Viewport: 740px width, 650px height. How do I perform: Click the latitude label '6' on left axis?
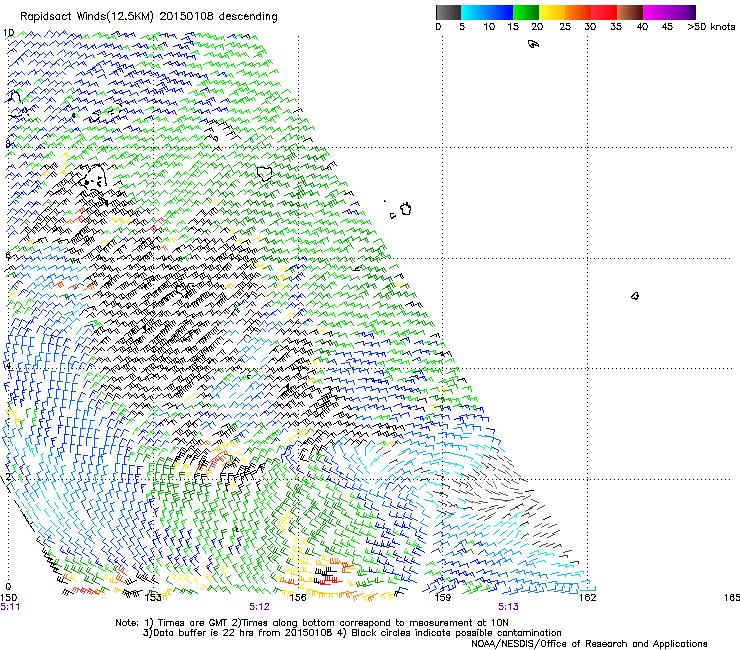8,255
